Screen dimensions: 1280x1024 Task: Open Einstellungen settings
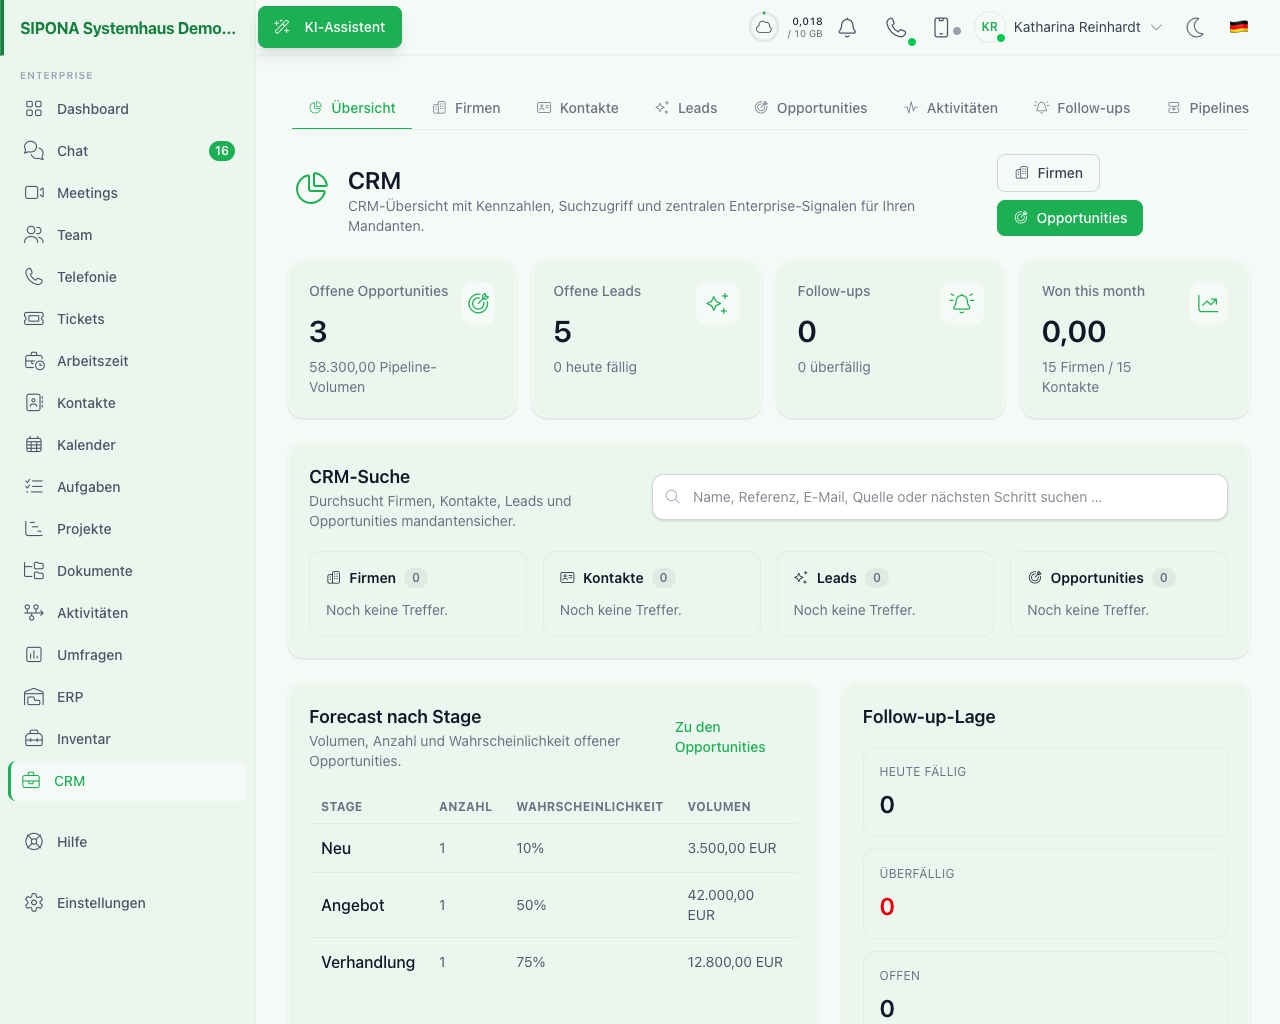(x=128, y=903)
